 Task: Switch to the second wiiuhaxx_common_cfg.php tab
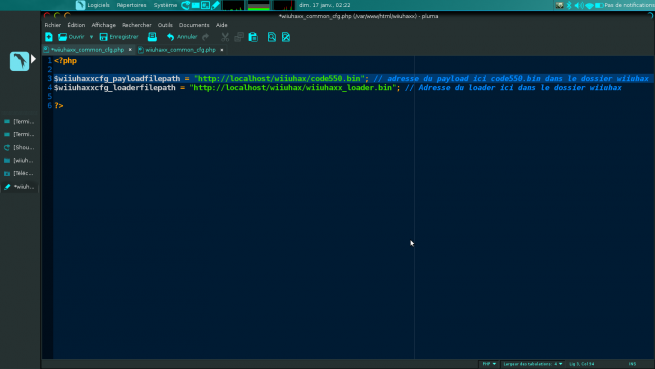[180, 50]
